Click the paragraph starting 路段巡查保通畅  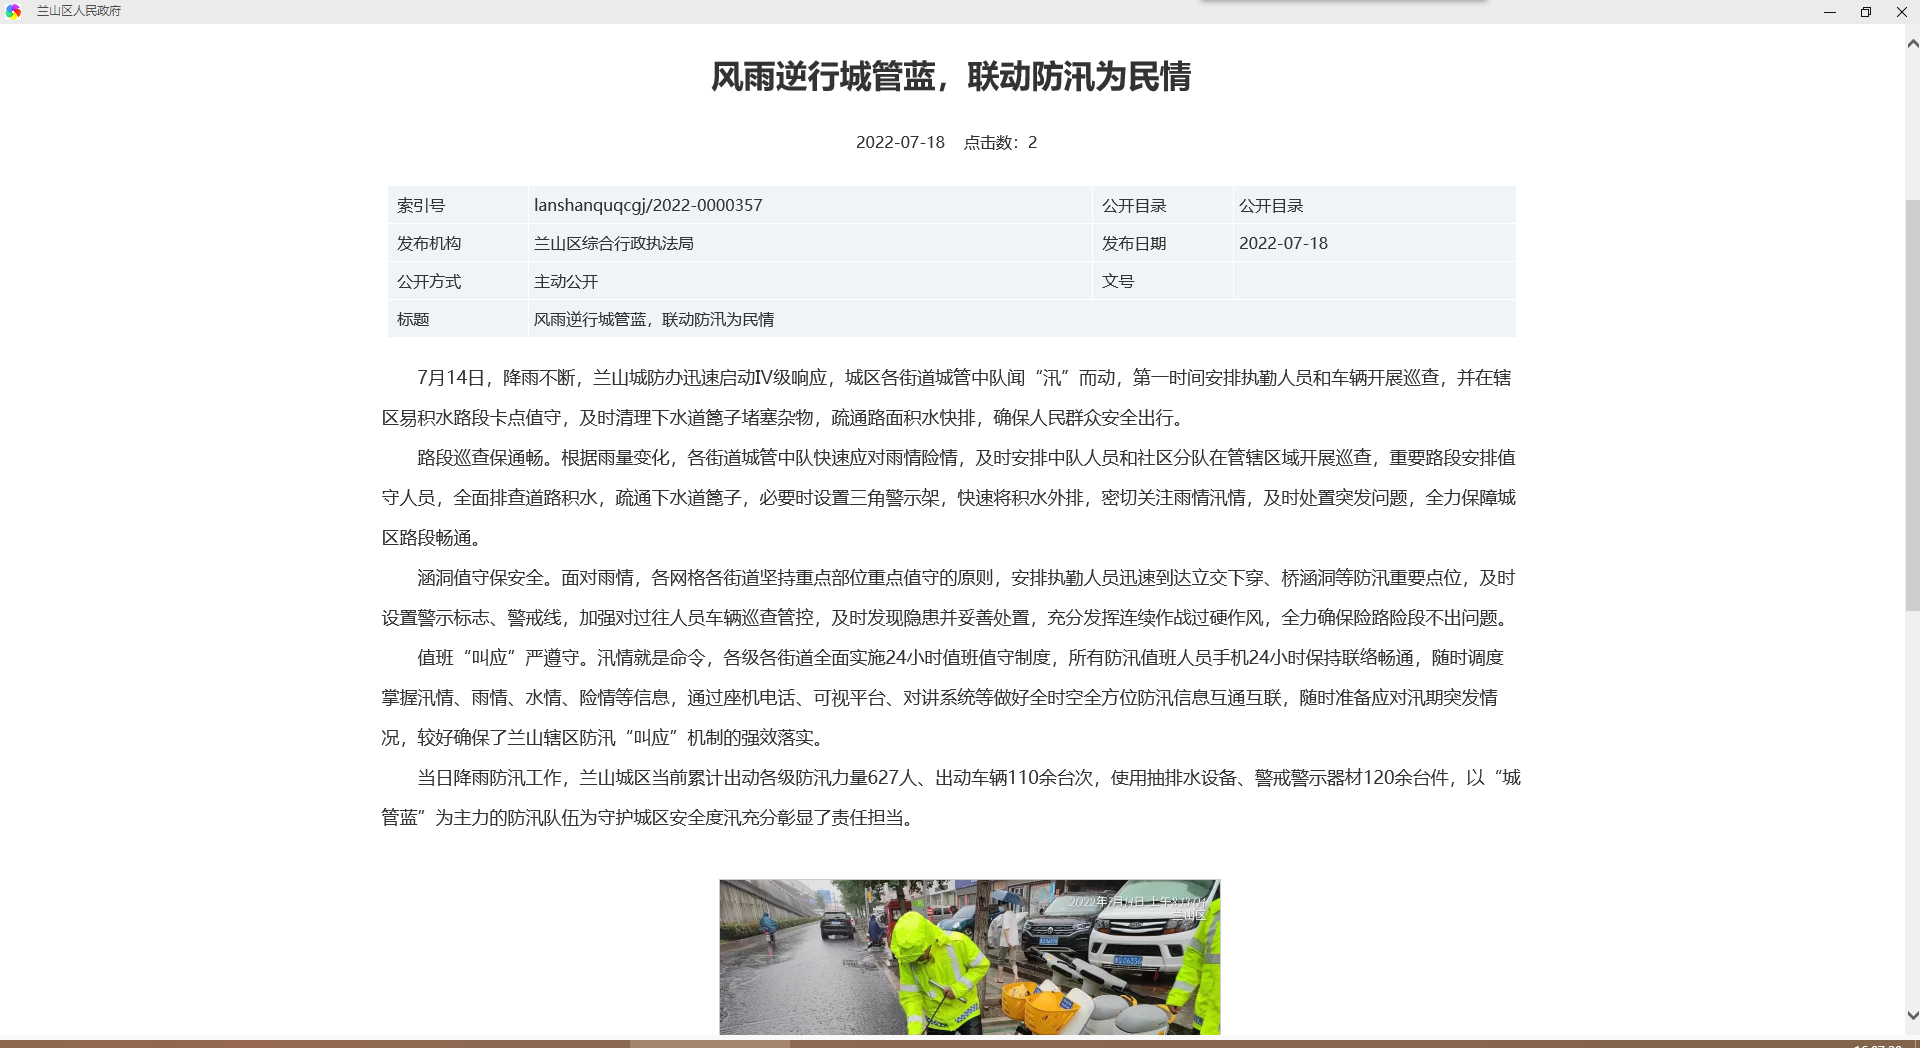tap(949, 497)
